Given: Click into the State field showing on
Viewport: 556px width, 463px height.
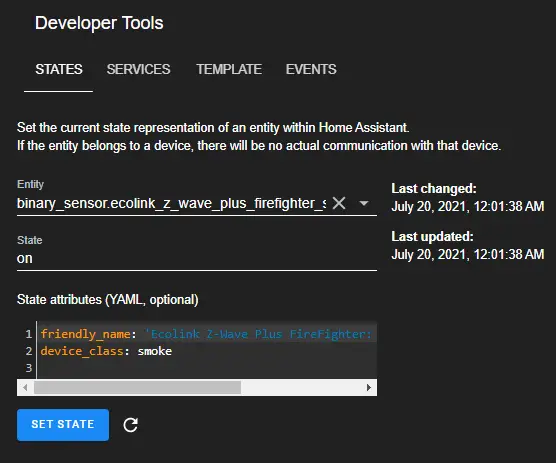Looking at the screenshot, I should click(x=197, y=258).
